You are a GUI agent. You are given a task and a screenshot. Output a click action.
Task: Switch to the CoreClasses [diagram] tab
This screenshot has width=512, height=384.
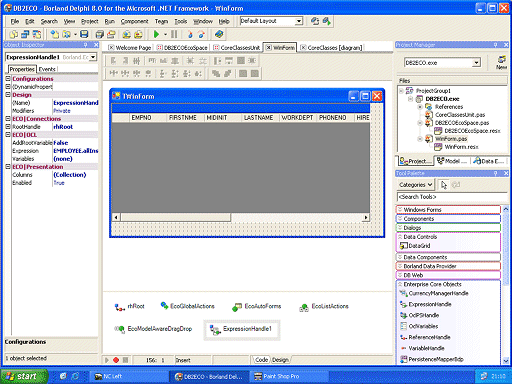pyautogui.click(x=331, y=48)
